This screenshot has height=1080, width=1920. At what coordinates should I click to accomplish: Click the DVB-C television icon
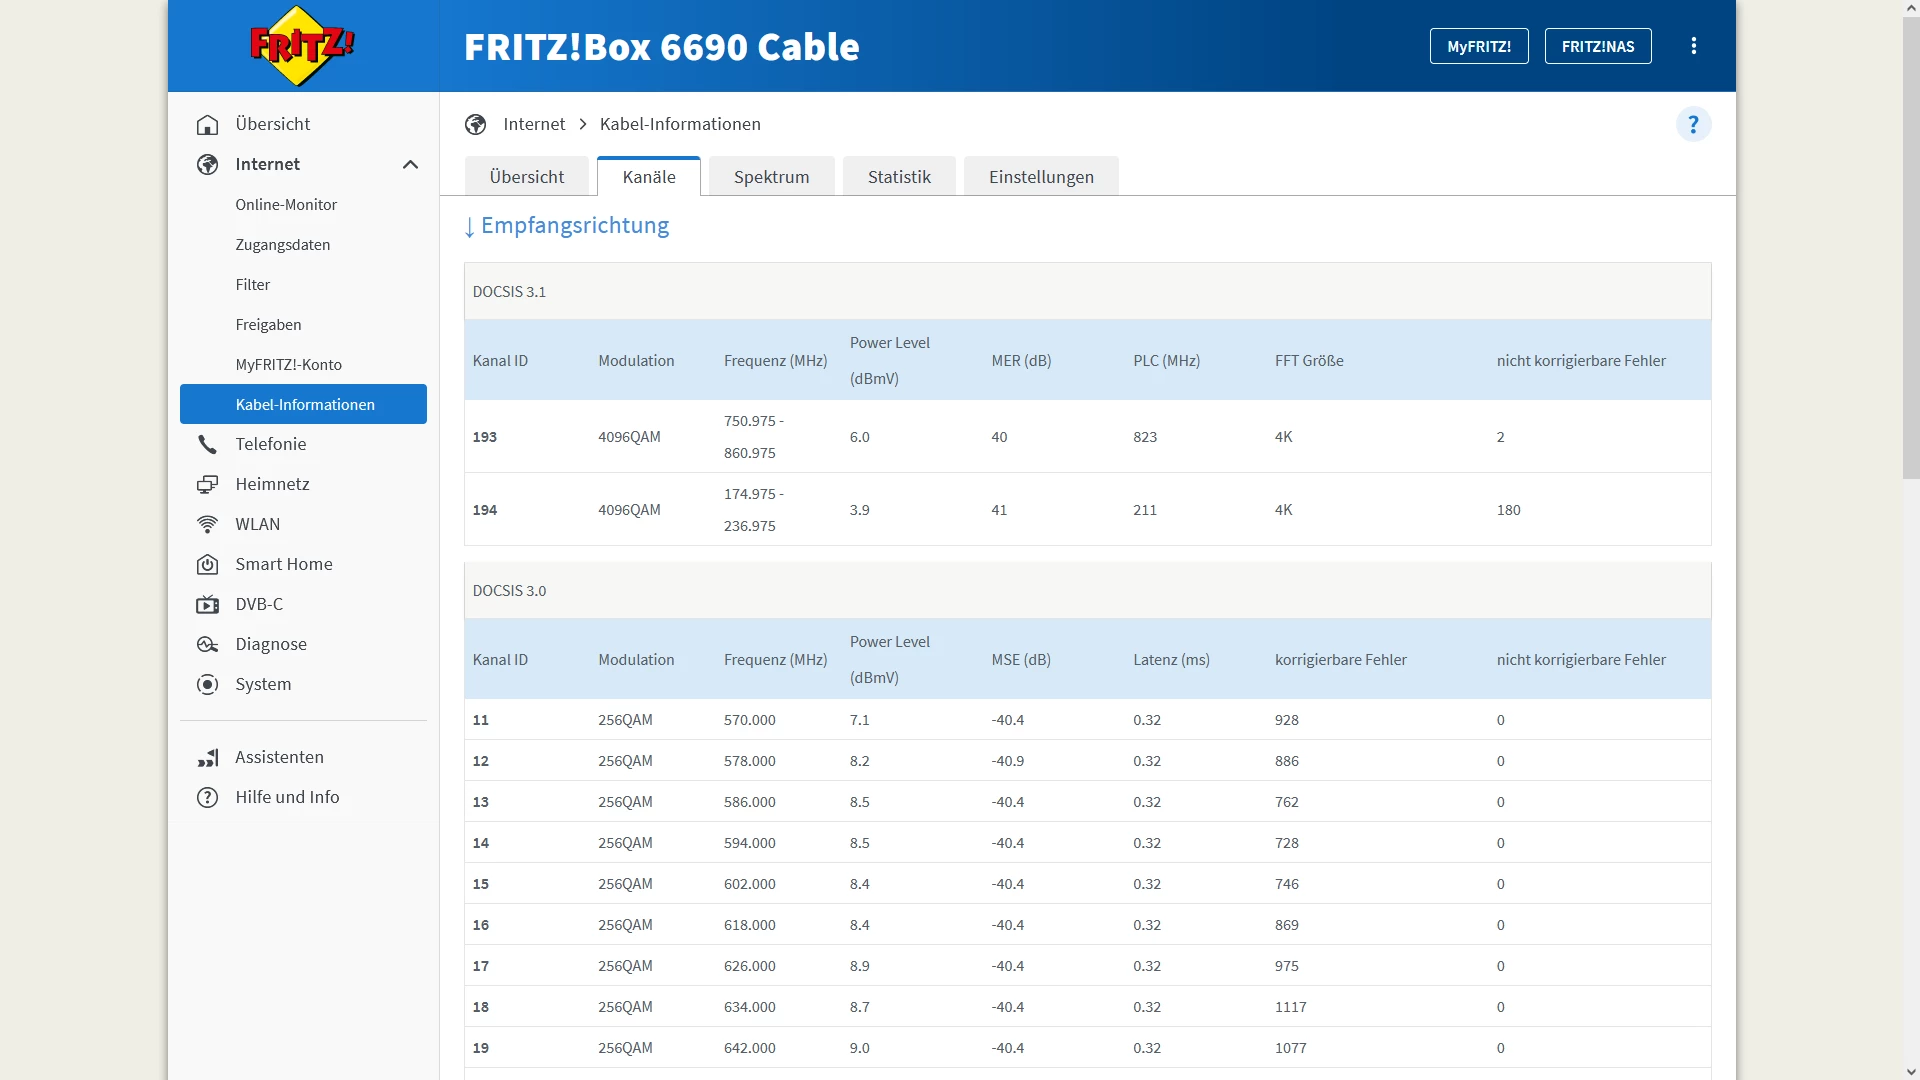coord(207,604)
